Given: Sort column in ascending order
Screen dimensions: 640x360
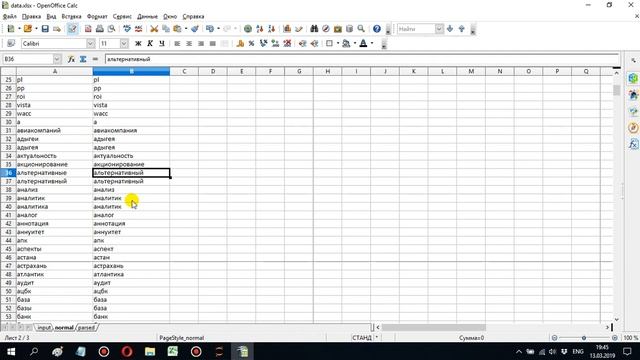Looking at the screenshot, I should 259,29.
